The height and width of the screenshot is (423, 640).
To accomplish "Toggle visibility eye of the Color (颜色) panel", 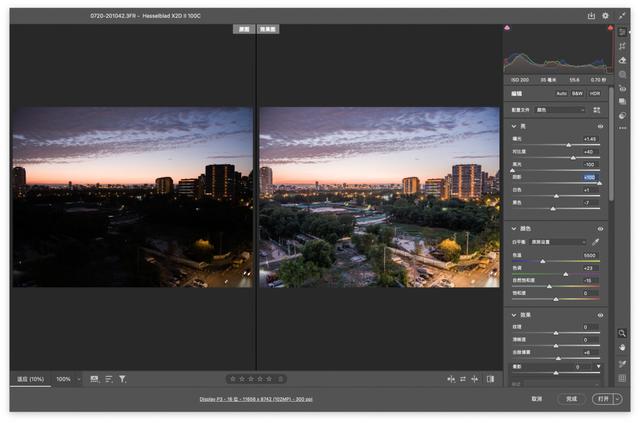I will point(600,229).
